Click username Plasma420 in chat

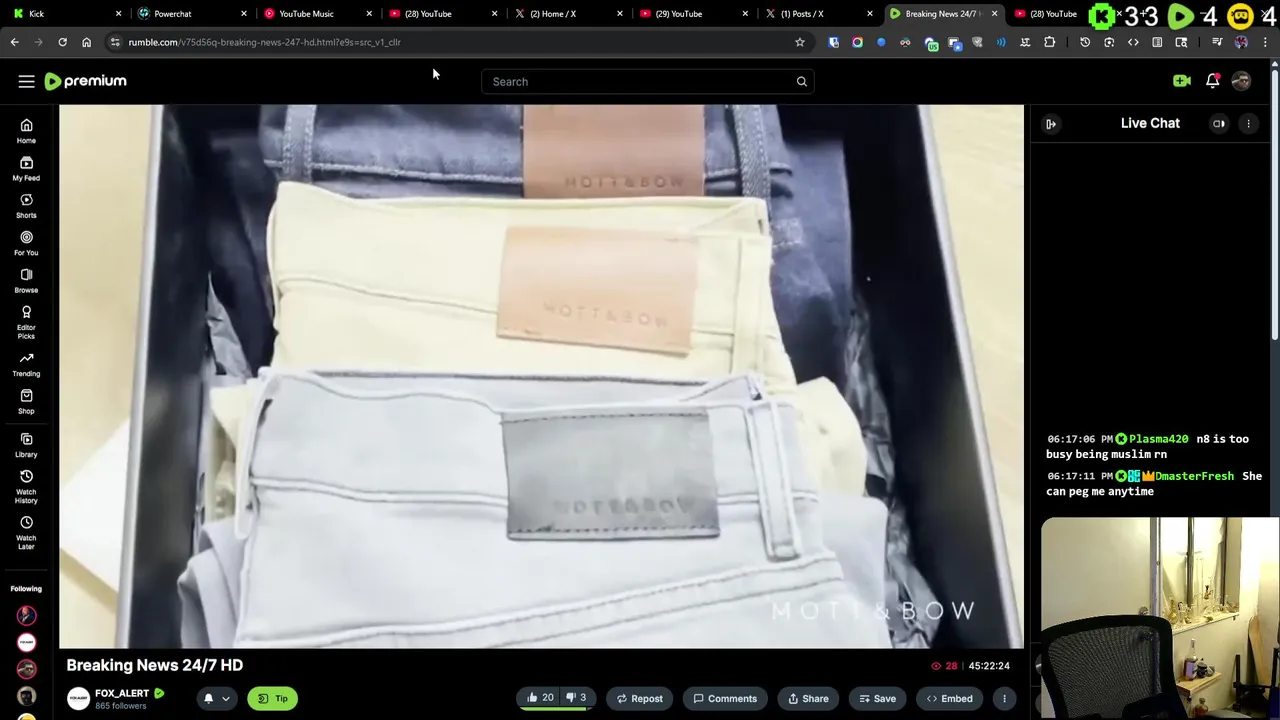(1158, 439)
